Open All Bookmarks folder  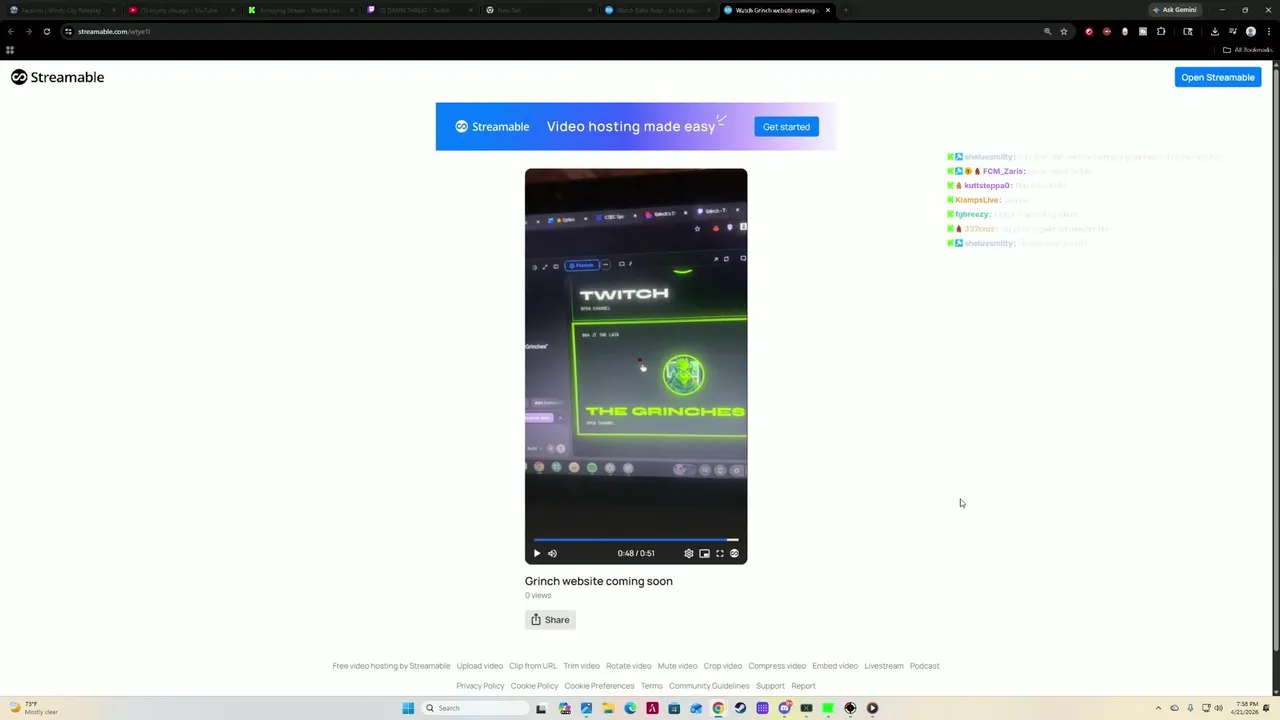tap(1247, 50)
